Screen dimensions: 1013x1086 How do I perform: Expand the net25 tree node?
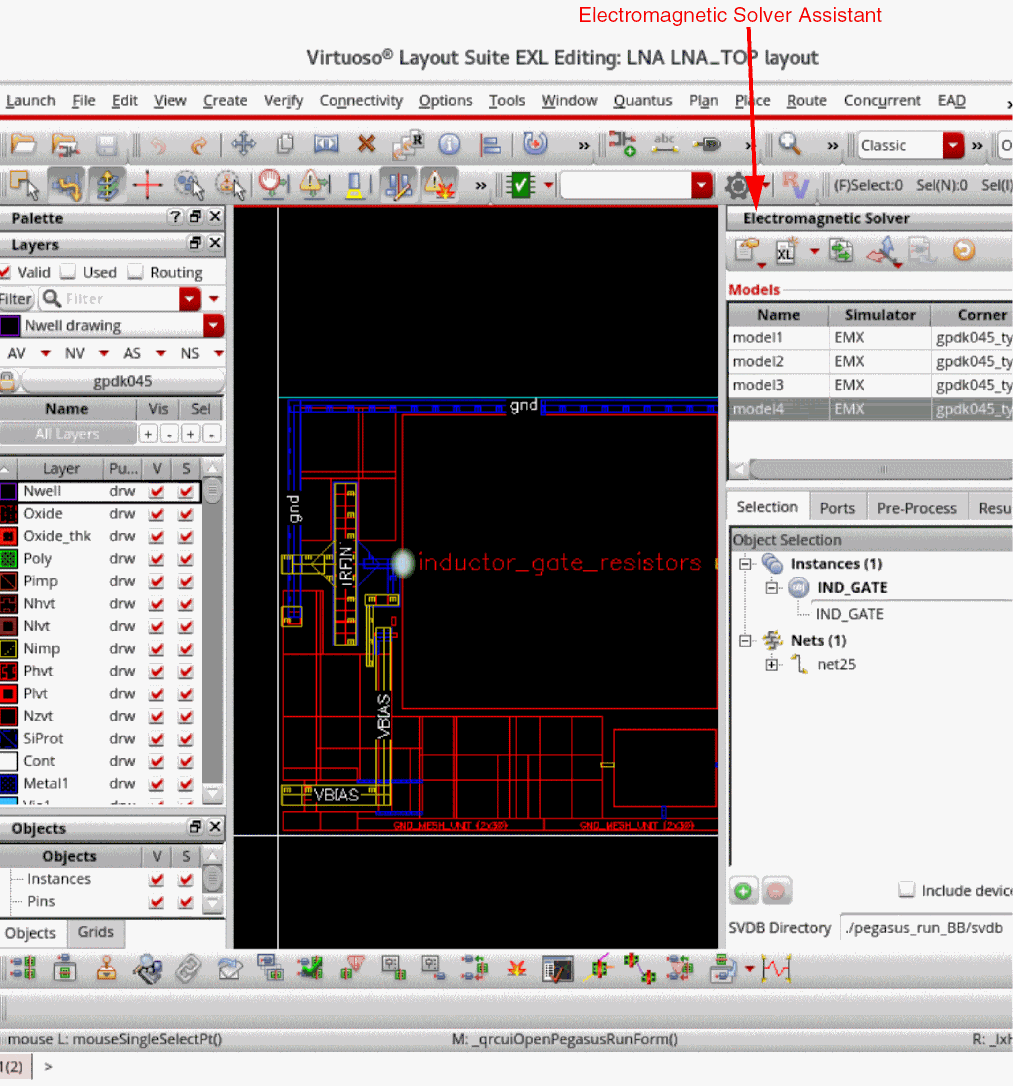tap(772, 665)
